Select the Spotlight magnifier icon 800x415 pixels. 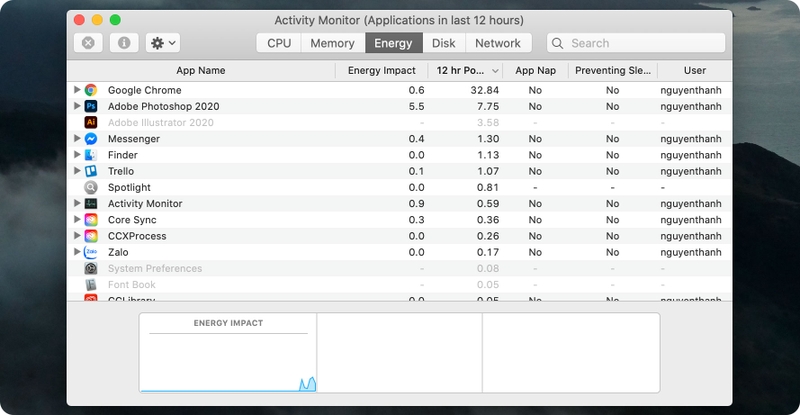point(91,187)
